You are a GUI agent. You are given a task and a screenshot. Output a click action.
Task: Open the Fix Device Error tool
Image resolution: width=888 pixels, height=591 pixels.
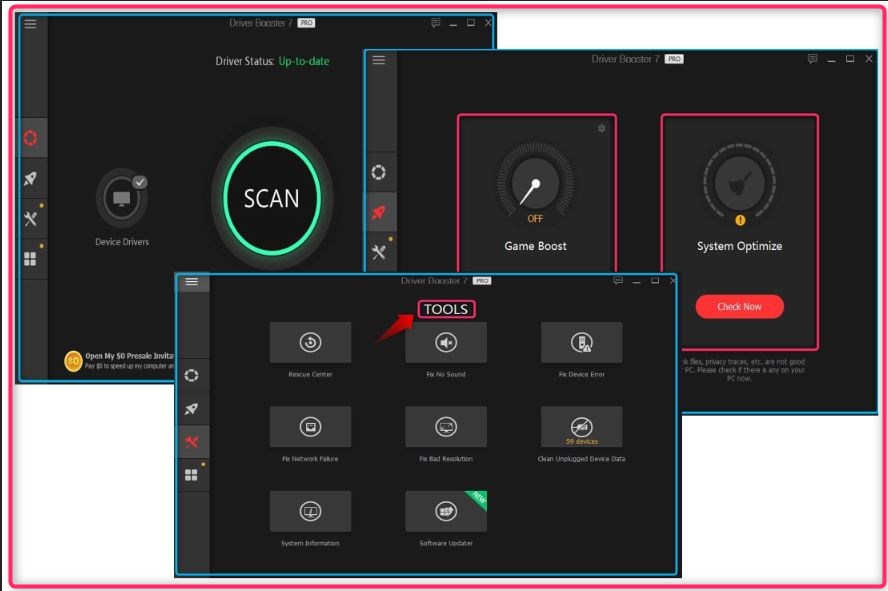pyautogui.click(x=582, y=342)
